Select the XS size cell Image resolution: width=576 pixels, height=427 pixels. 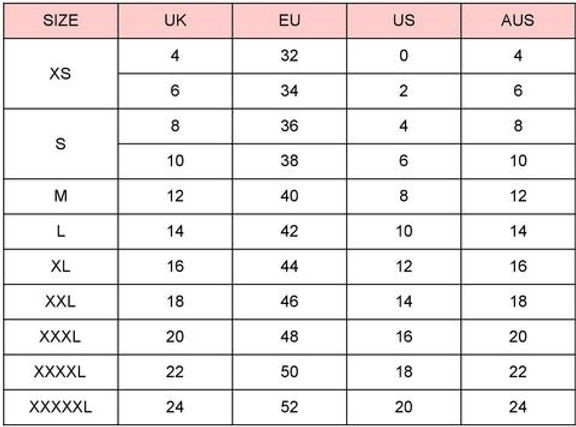point(61,73)
